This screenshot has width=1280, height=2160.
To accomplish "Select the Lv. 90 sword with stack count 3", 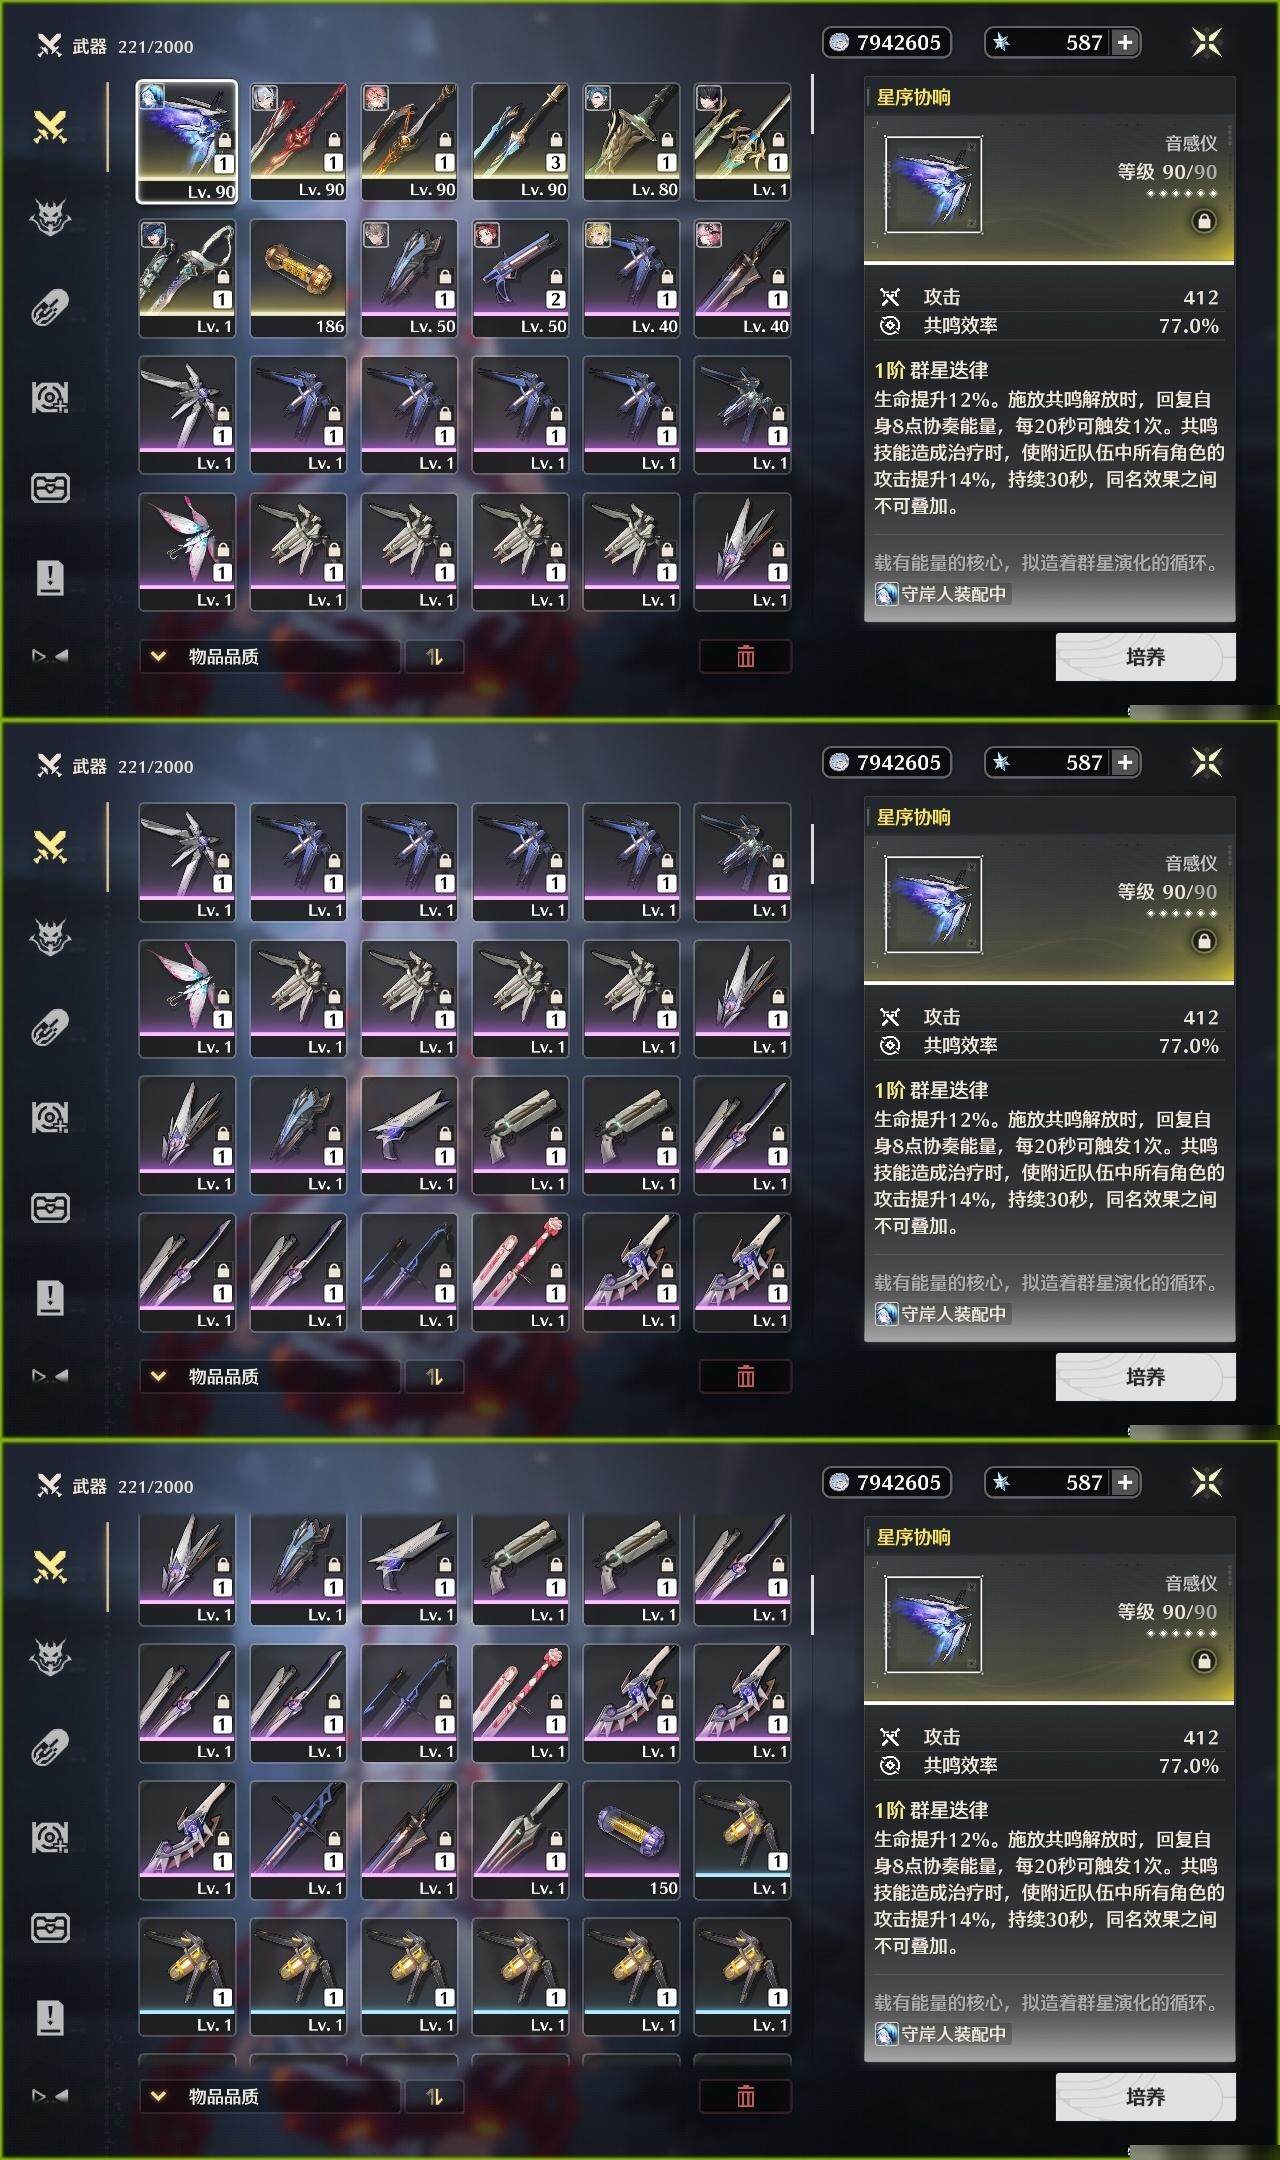I will [520, 142].
